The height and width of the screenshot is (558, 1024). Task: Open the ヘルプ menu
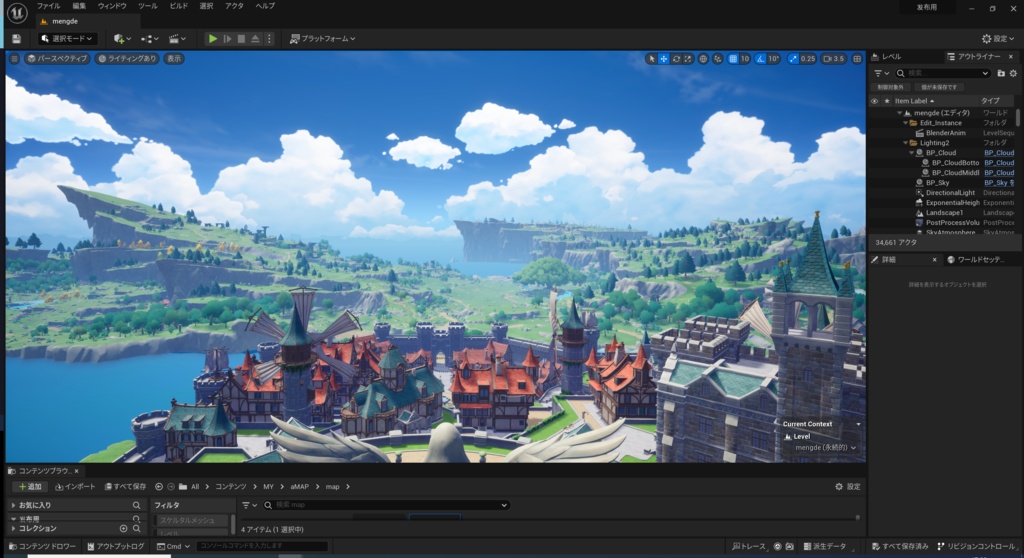click(x=264, y=6)
